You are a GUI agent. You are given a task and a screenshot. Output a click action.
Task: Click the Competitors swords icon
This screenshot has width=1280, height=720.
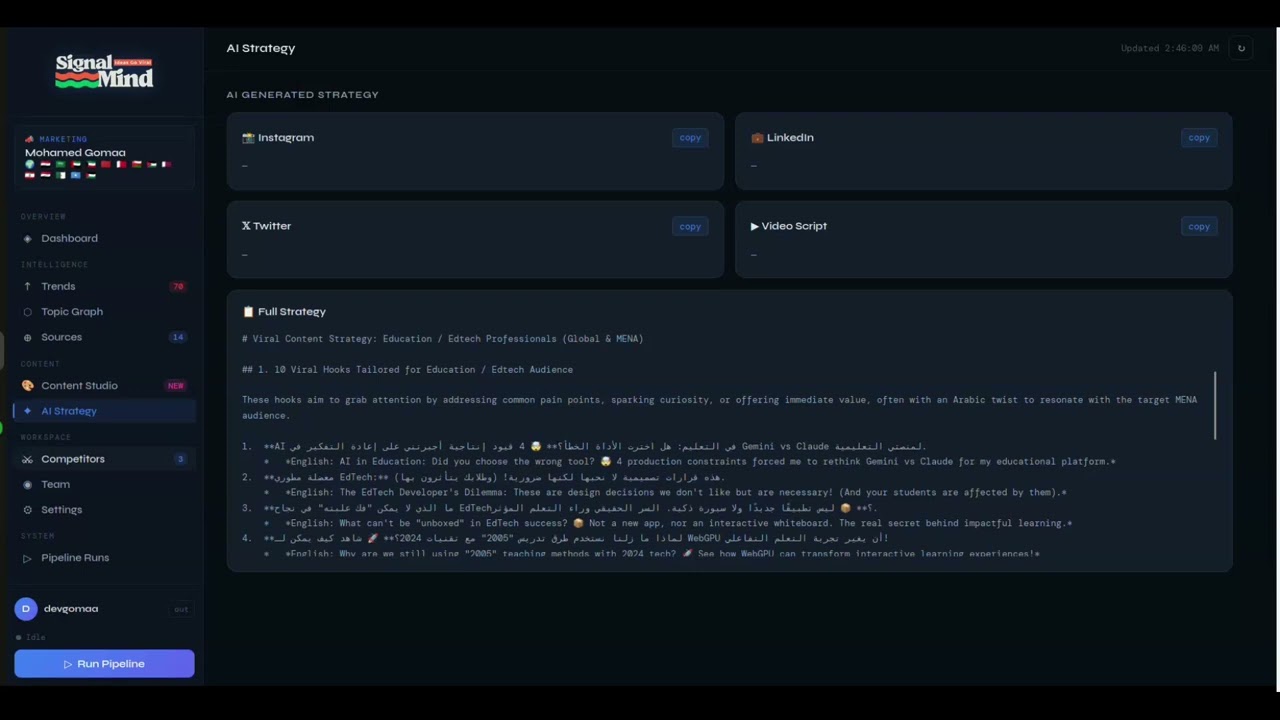27,459
